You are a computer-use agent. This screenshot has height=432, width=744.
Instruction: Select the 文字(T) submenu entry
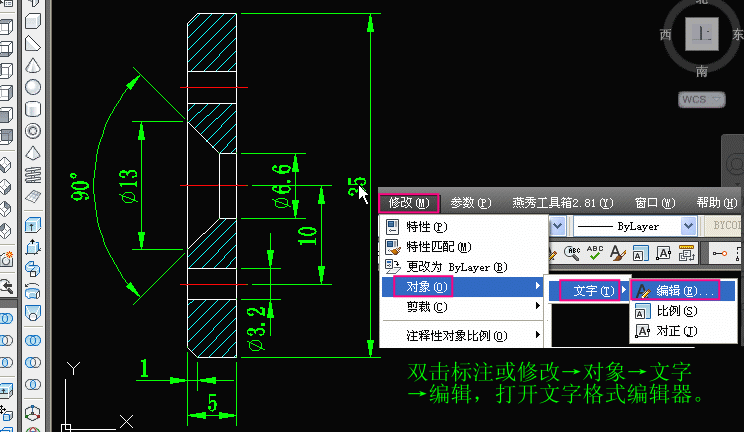pos(589,291)
